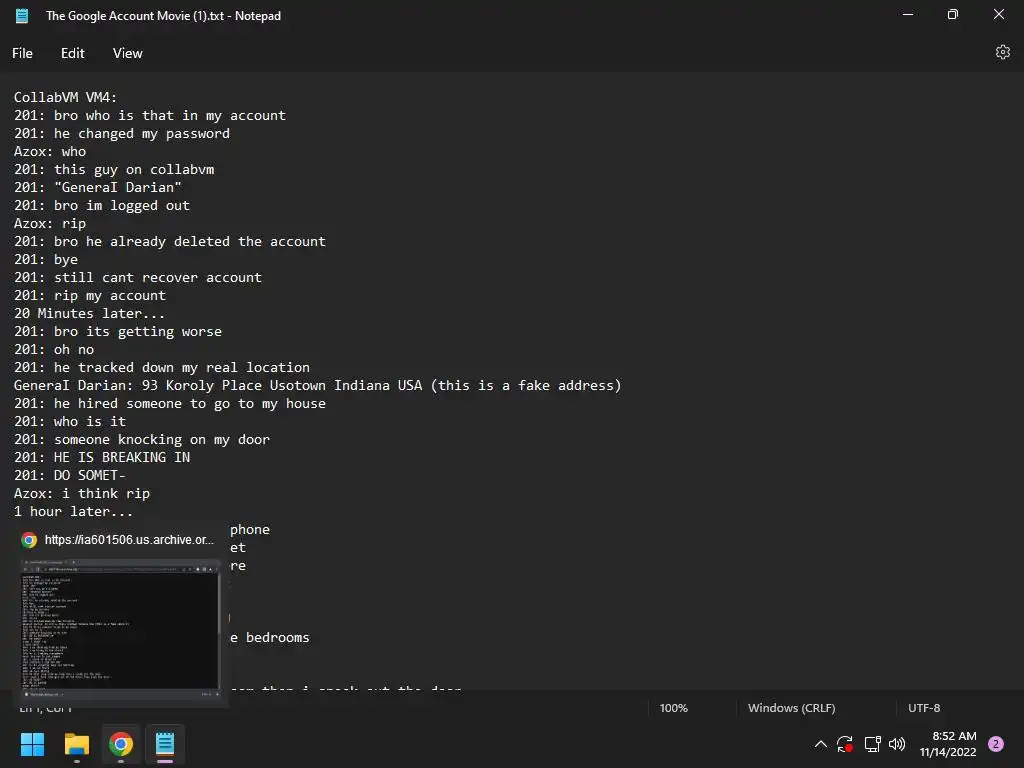
Task: Open clock showing 8:52 AM
Action: (x=948, y=744)
